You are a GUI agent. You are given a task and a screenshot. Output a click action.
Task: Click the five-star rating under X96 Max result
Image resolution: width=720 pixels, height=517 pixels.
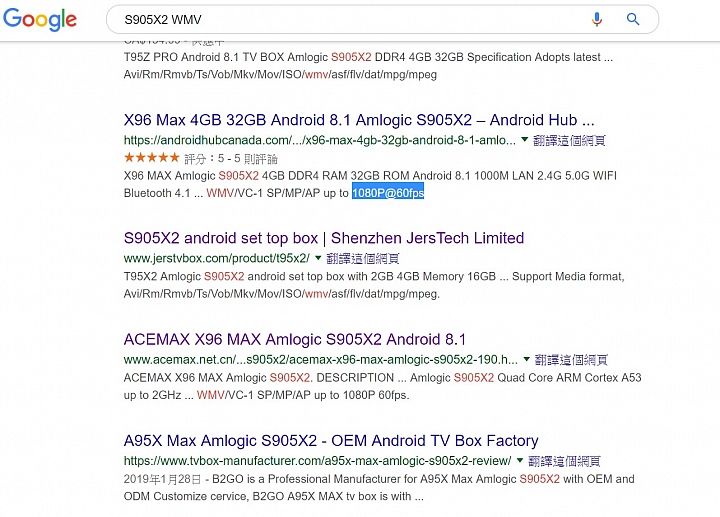(152, 158)
